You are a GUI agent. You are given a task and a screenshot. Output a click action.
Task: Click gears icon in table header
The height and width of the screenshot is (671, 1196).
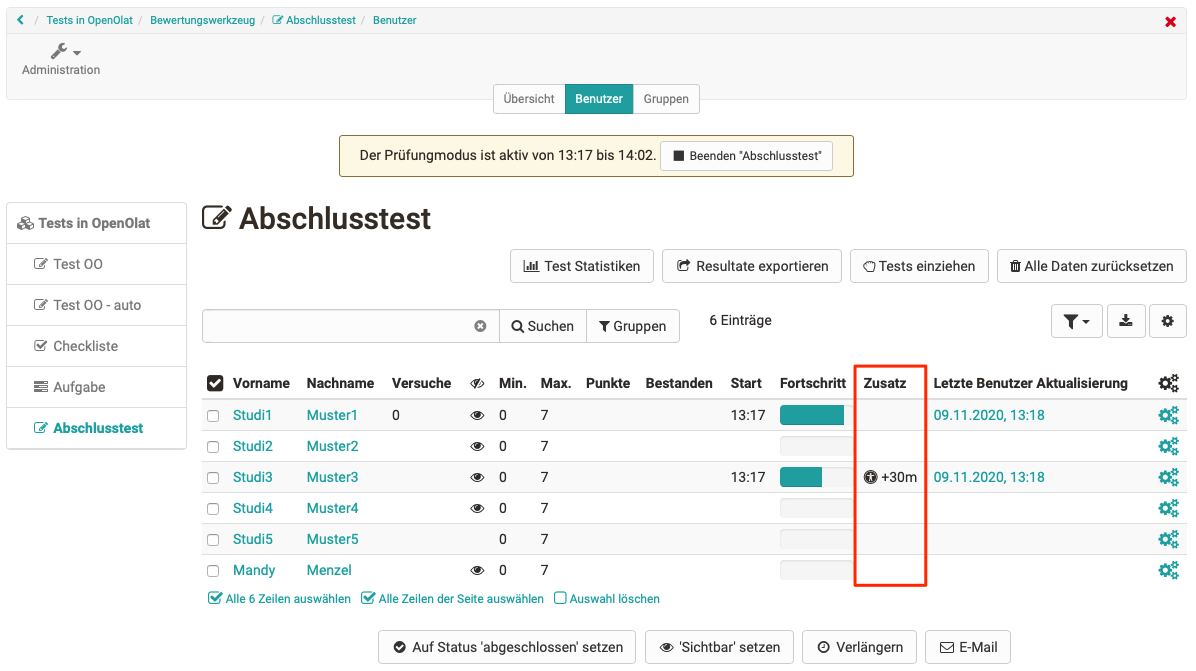coord(1167,383)
